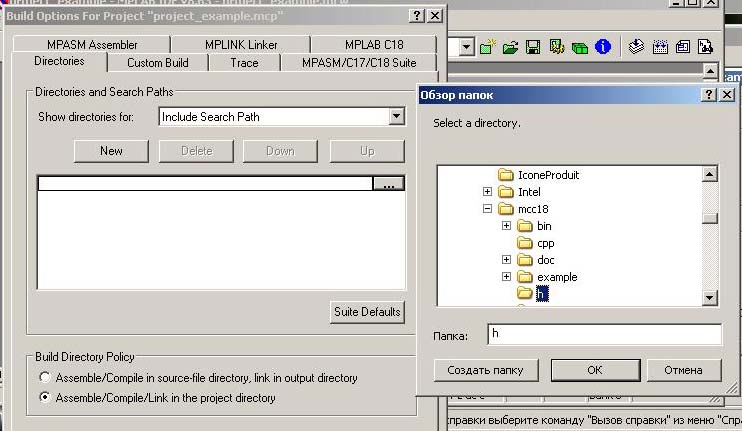Click the Suite Defaults button
Image resolution: width=742 pixels, height=431 pixels.
(x=367, y=312)
